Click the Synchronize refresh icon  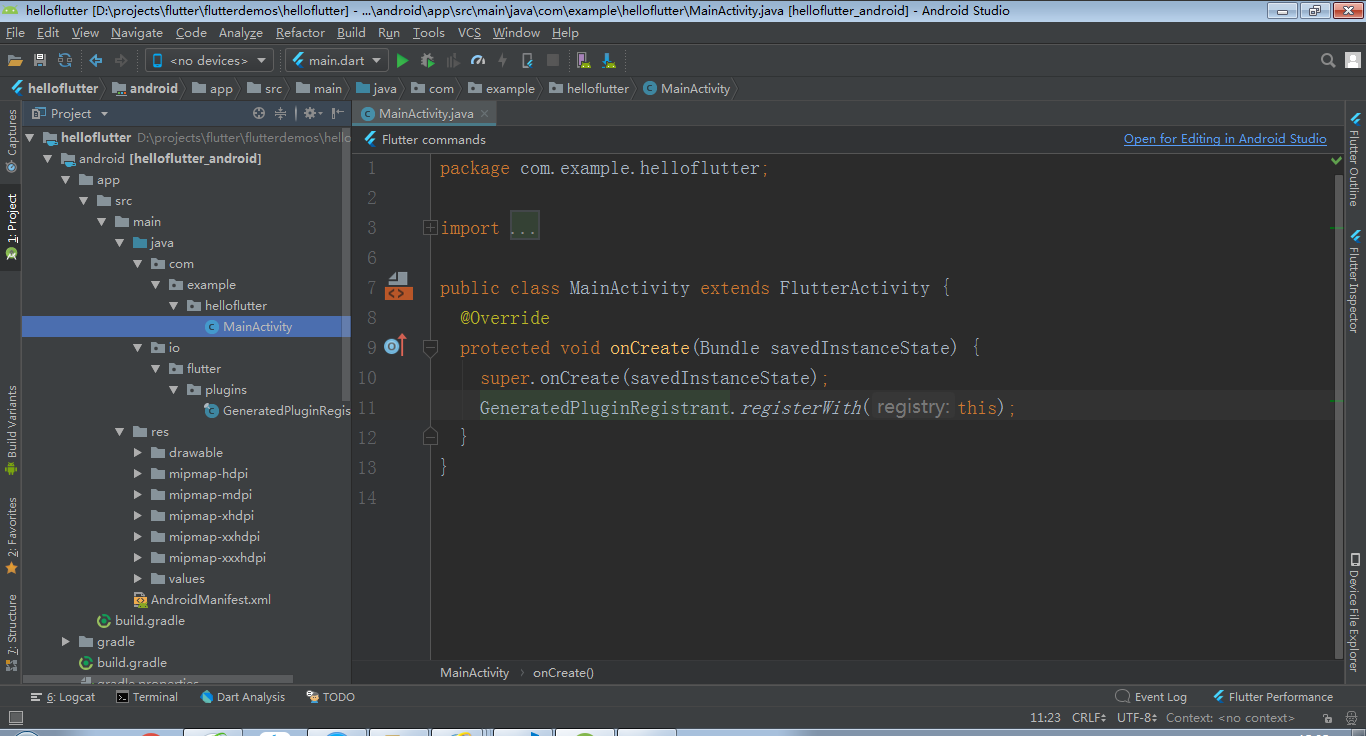coord(65,60)
